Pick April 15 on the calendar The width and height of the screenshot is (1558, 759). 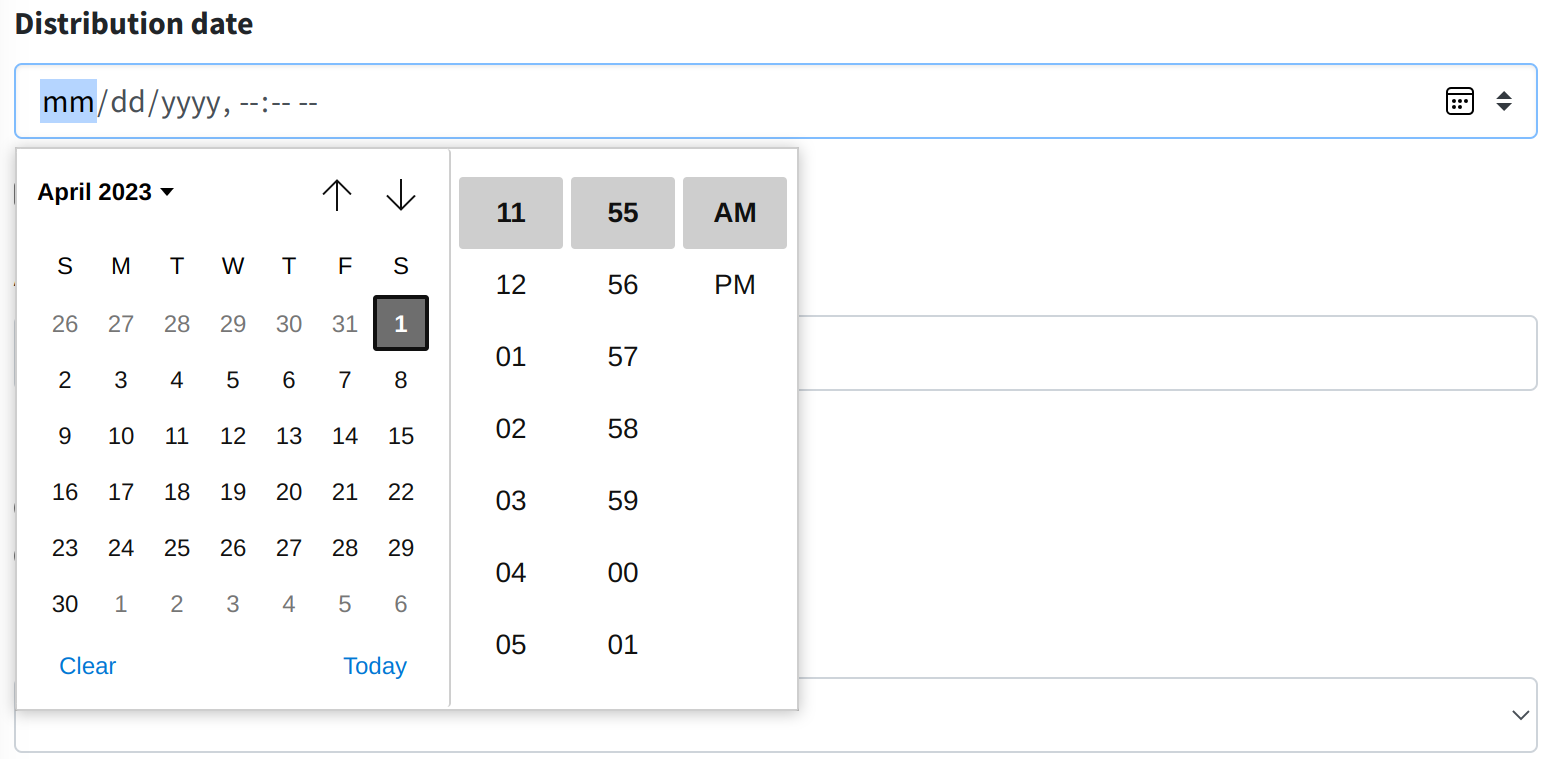(401, 435)
